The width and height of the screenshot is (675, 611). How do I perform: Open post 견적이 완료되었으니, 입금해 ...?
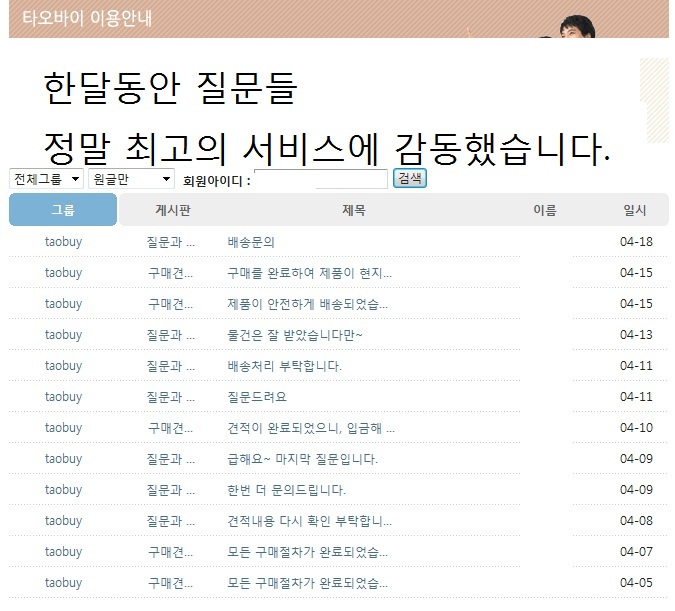coord(311,428)
